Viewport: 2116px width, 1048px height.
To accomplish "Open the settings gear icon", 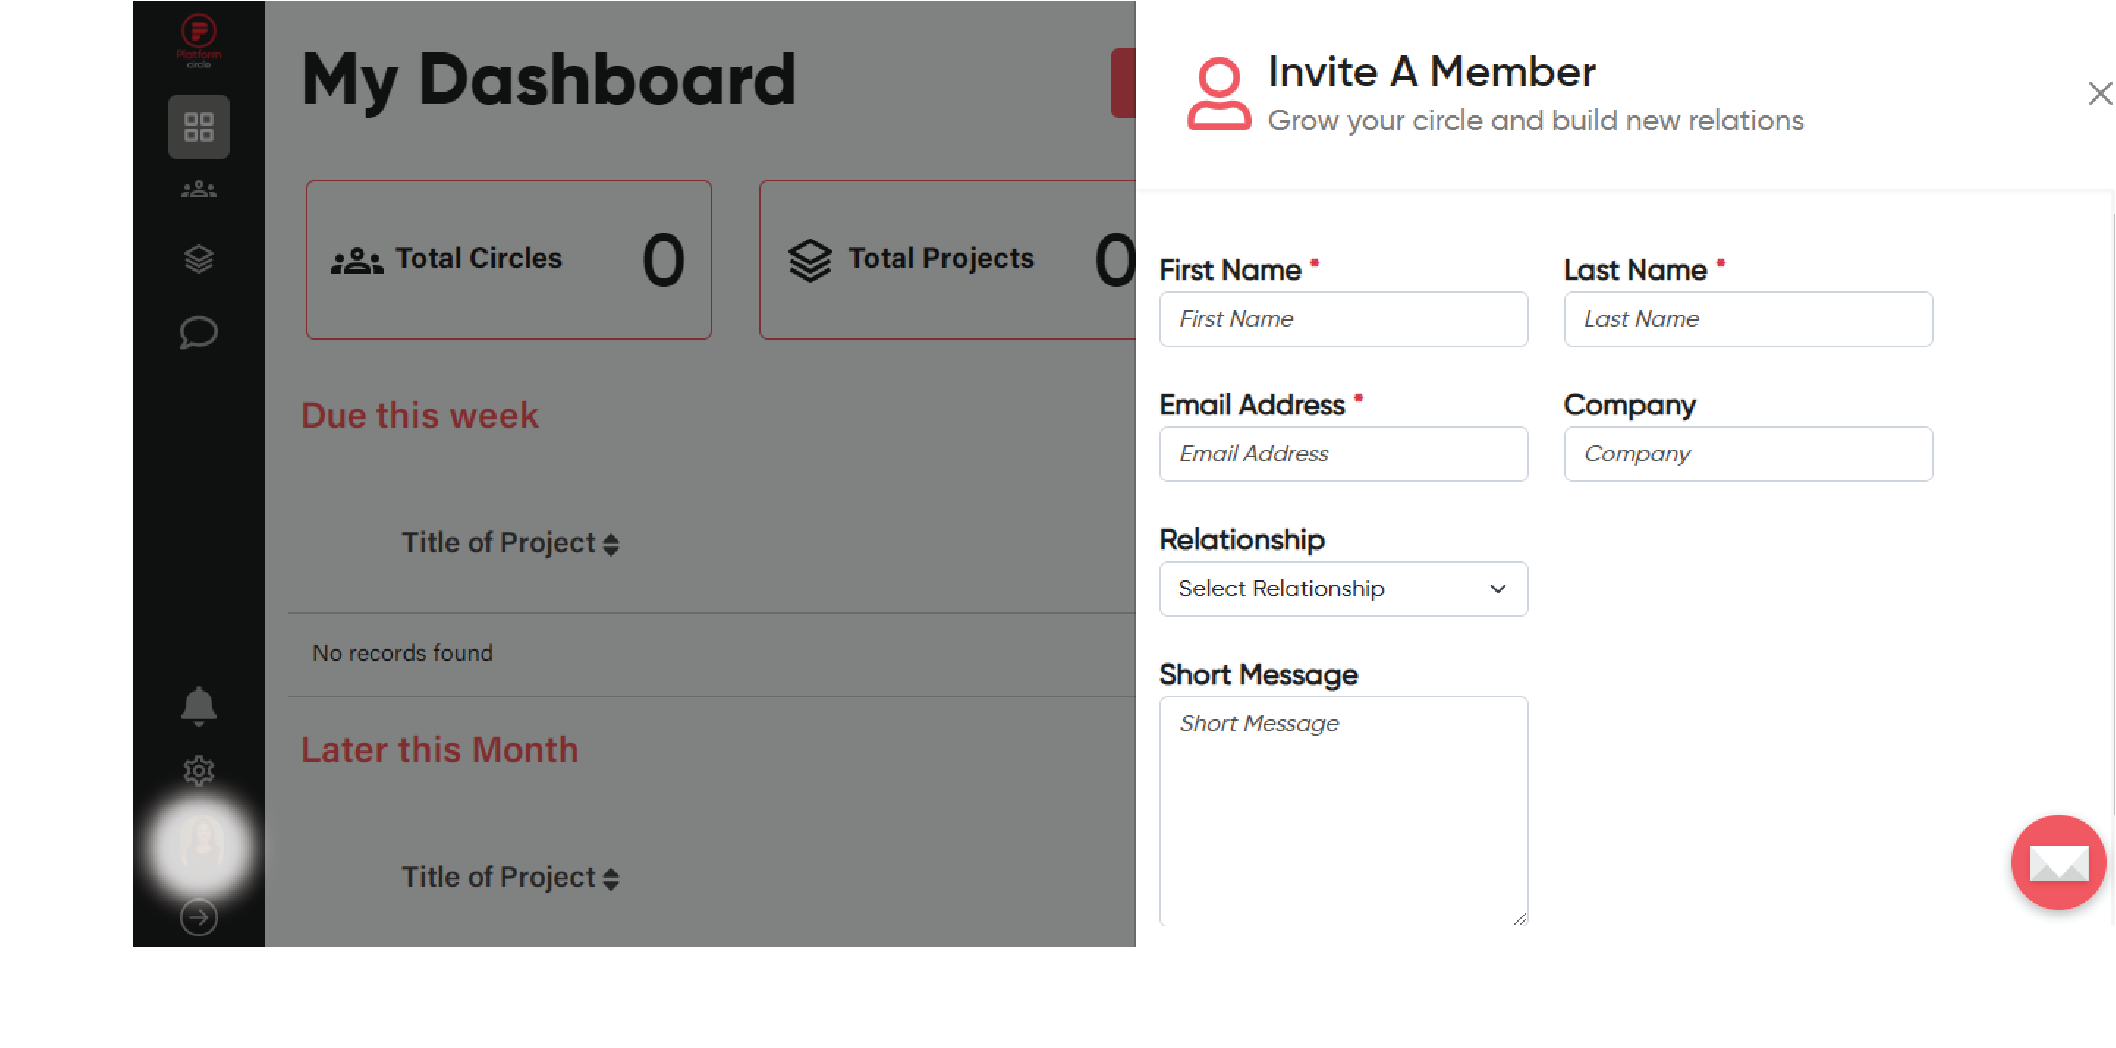I will 199,771.
